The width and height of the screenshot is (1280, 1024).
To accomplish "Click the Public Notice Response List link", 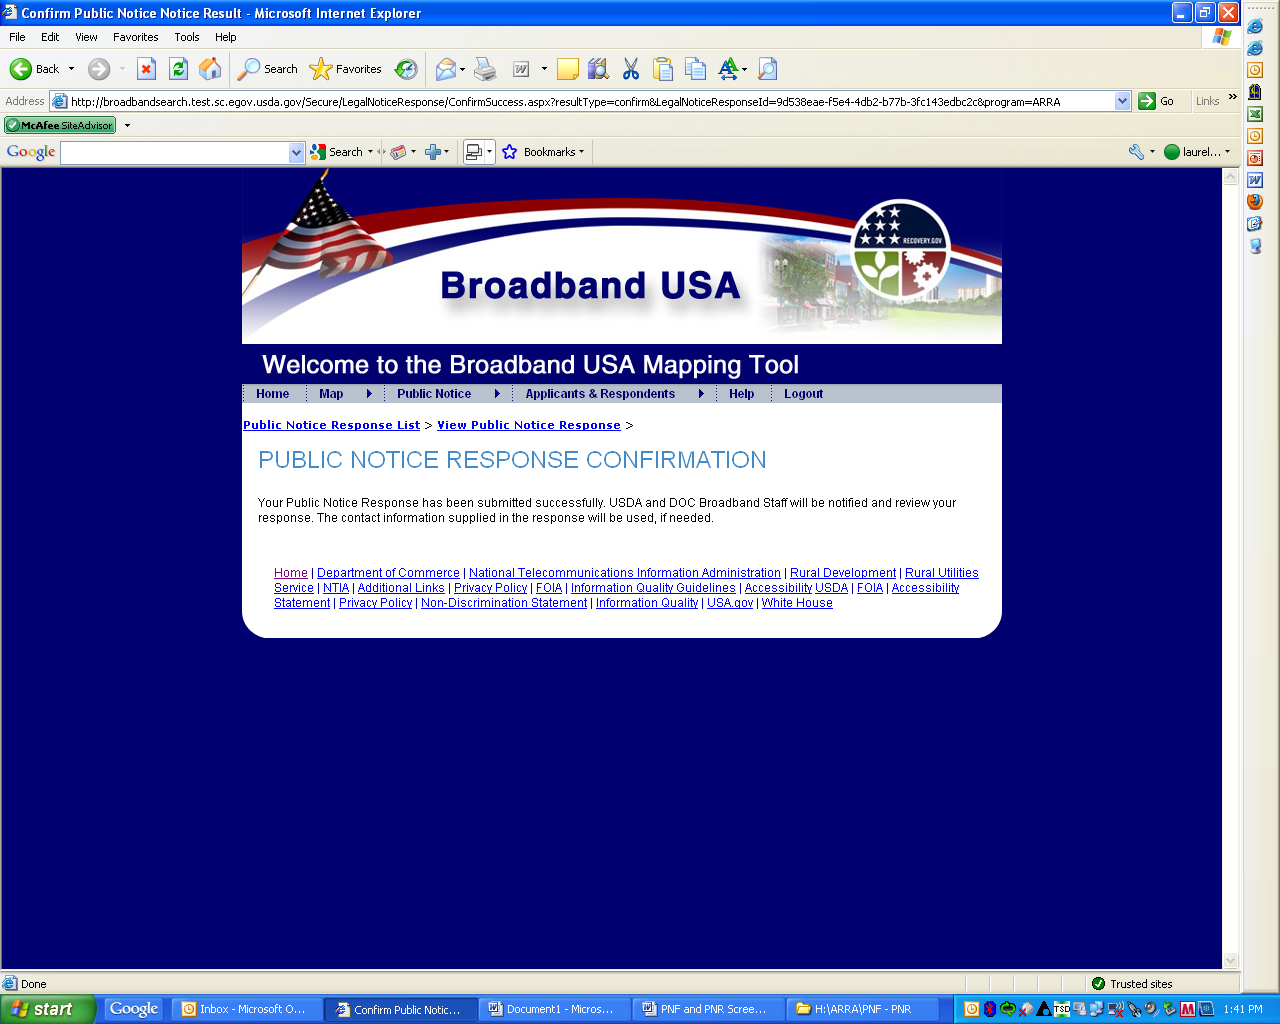I will click(331, 425).
